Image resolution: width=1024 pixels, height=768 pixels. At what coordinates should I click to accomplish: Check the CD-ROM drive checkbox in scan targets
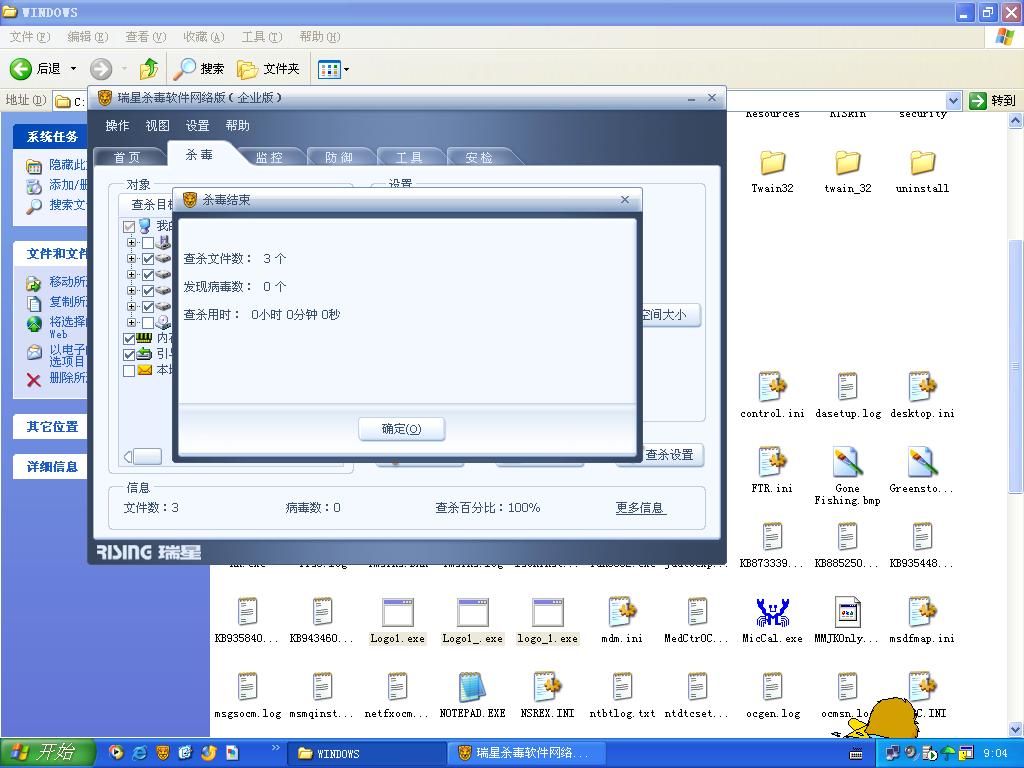point(148,323)
